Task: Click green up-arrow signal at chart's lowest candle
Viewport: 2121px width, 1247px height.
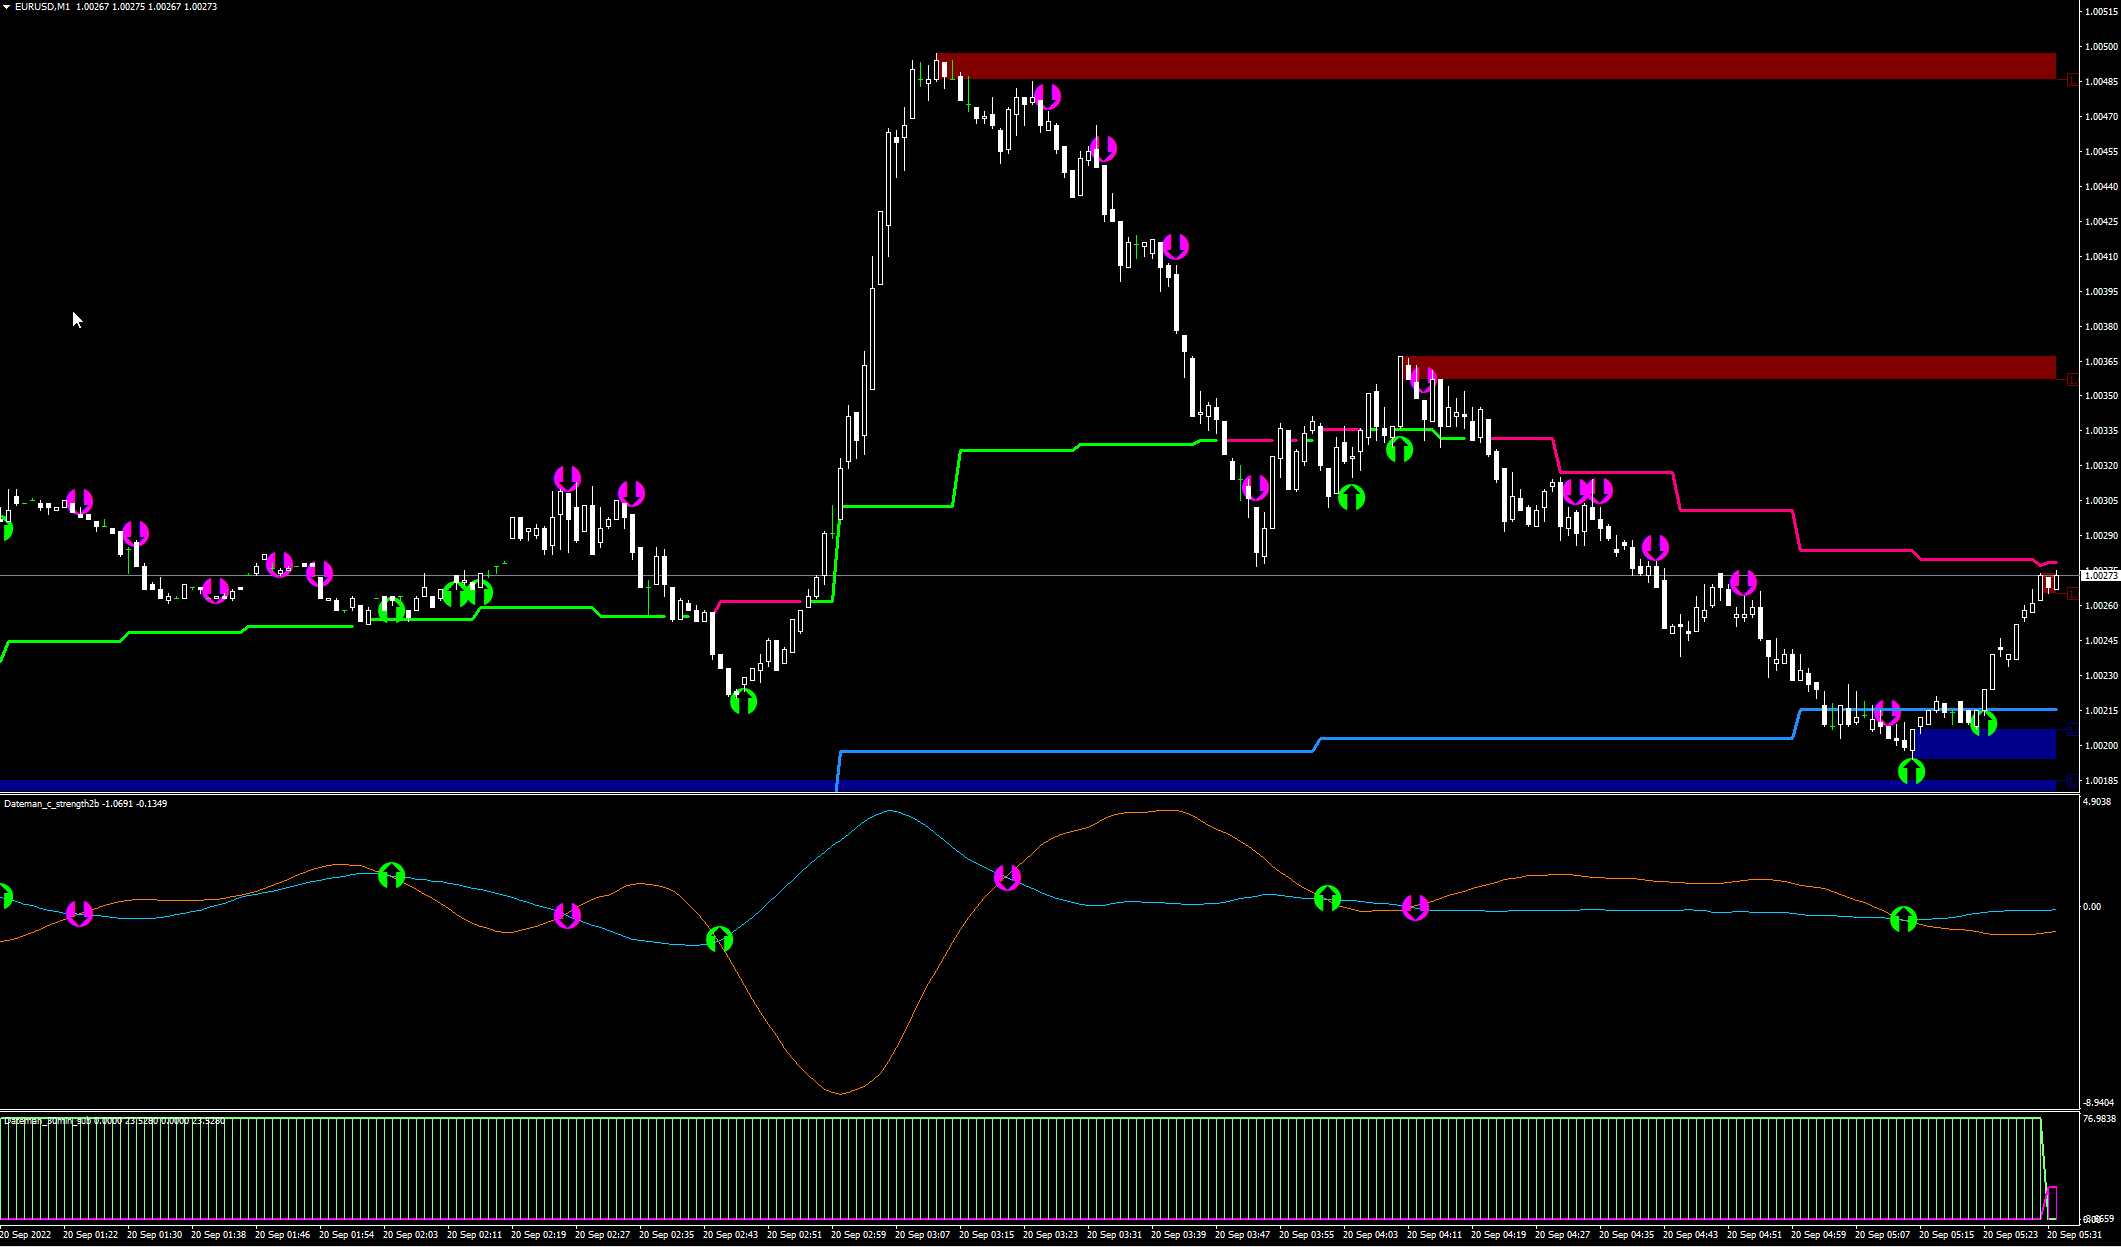Action: [x=1911, y=771]
